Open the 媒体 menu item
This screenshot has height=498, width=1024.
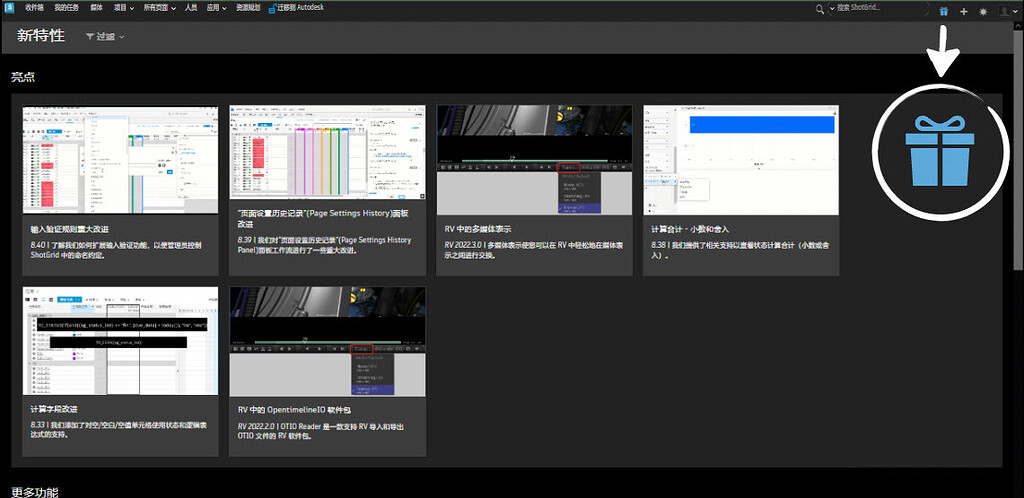96,8
